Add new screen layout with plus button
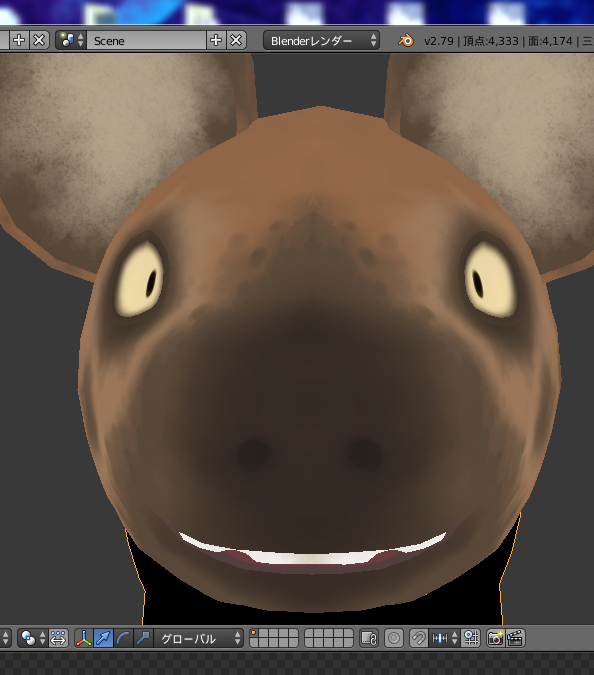 pos(19,40)
